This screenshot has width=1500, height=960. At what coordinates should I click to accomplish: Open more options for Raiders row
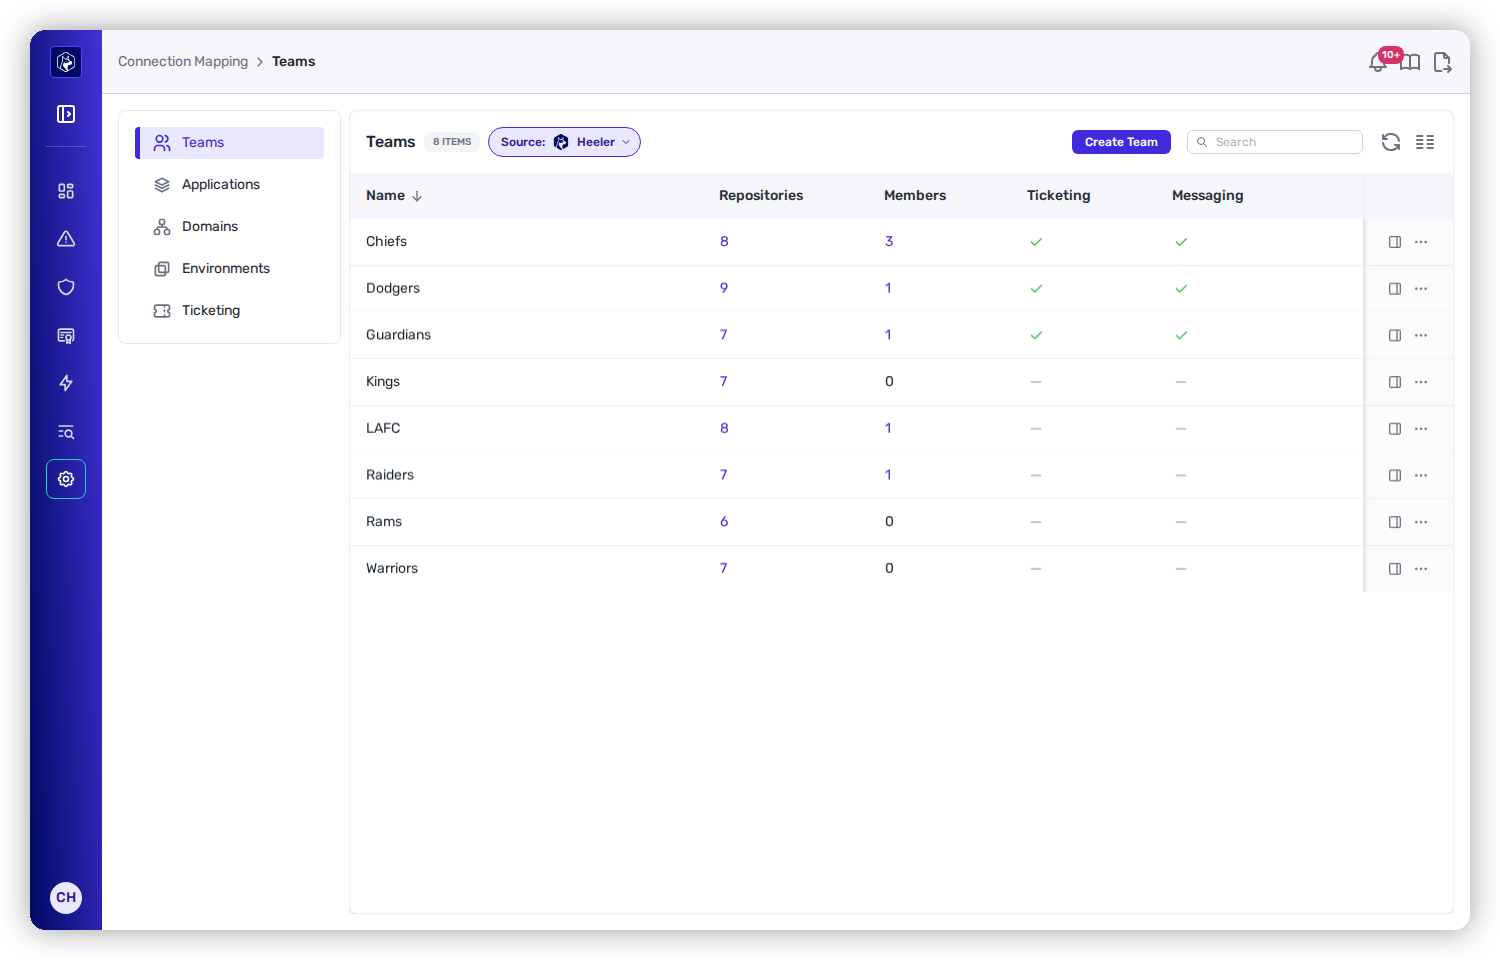point(1421,475)
